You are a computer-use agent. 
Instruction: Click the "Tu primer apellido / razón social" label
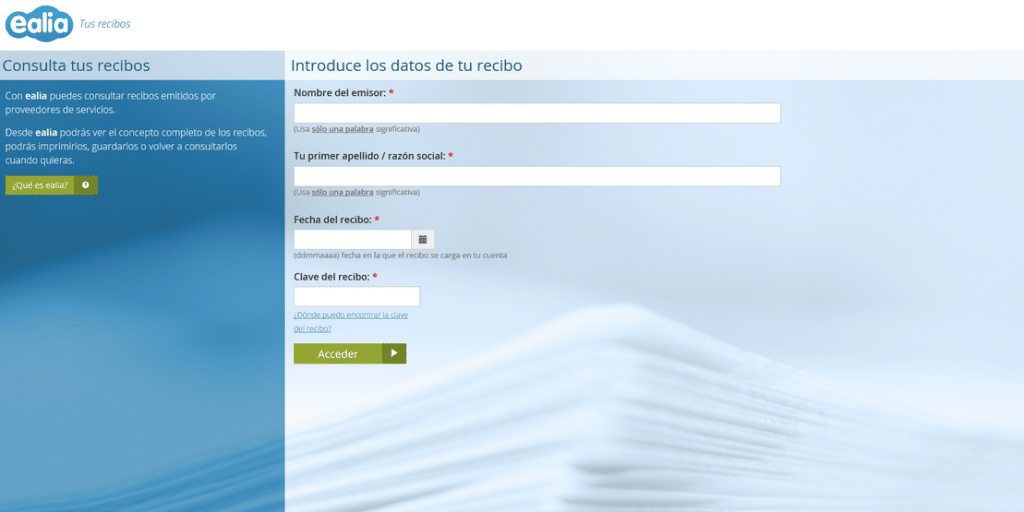coord(369,156)
